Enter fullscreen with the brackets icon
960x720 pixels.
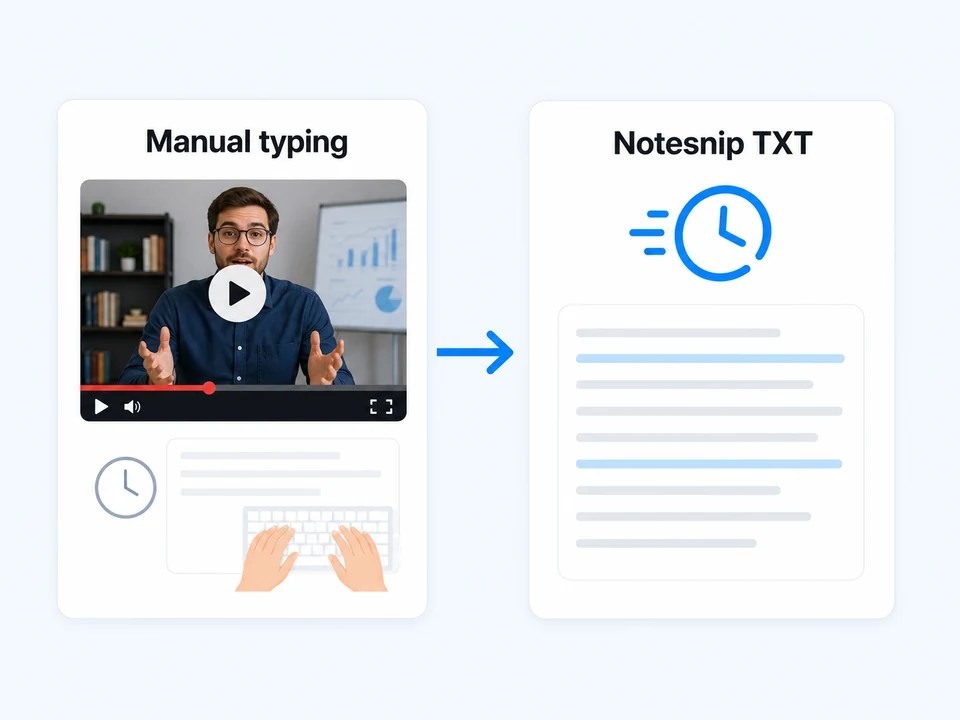coord(381,407)
